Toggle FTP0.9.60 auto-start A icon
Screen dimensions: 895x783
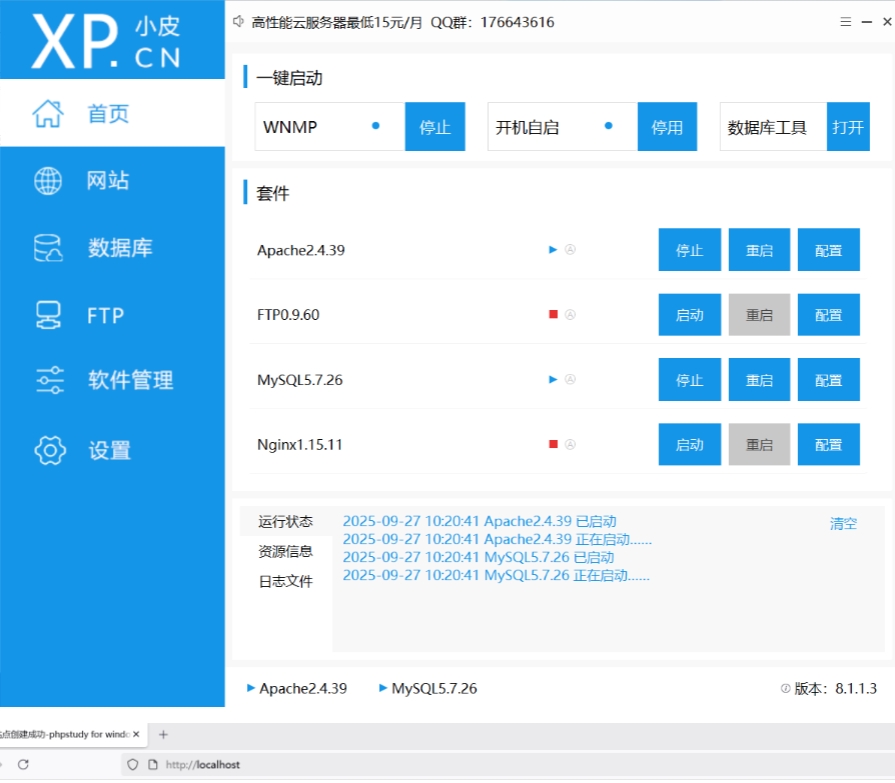570,314
